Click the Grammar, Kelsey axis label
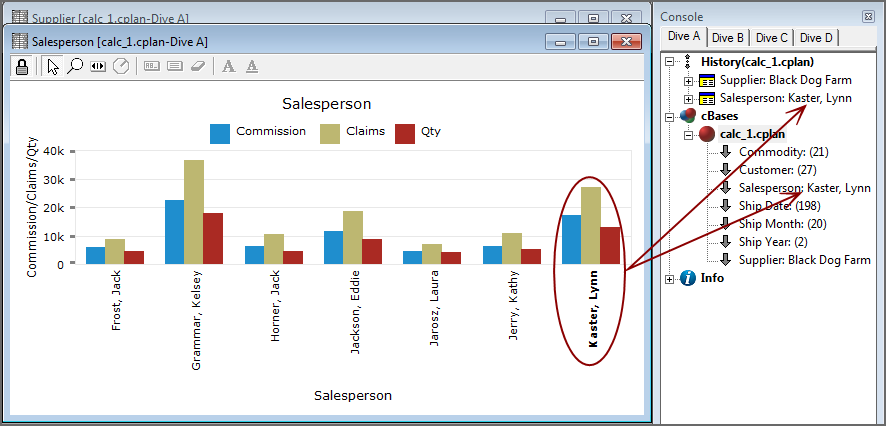This screenshot has width=886, height=426. (x=196, y=320)
